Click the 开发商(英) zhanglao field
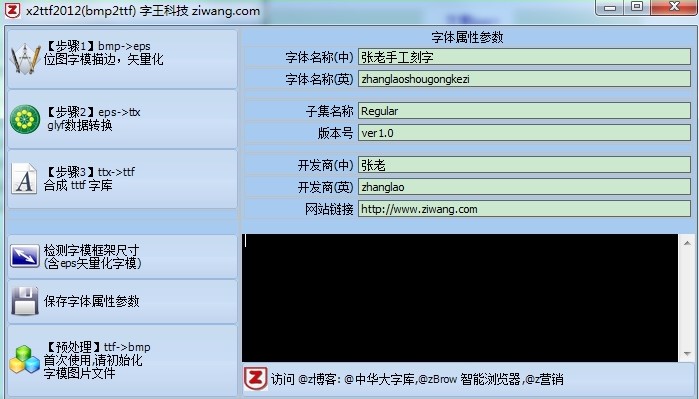699x399 pixels. click(x=524, y=187)
